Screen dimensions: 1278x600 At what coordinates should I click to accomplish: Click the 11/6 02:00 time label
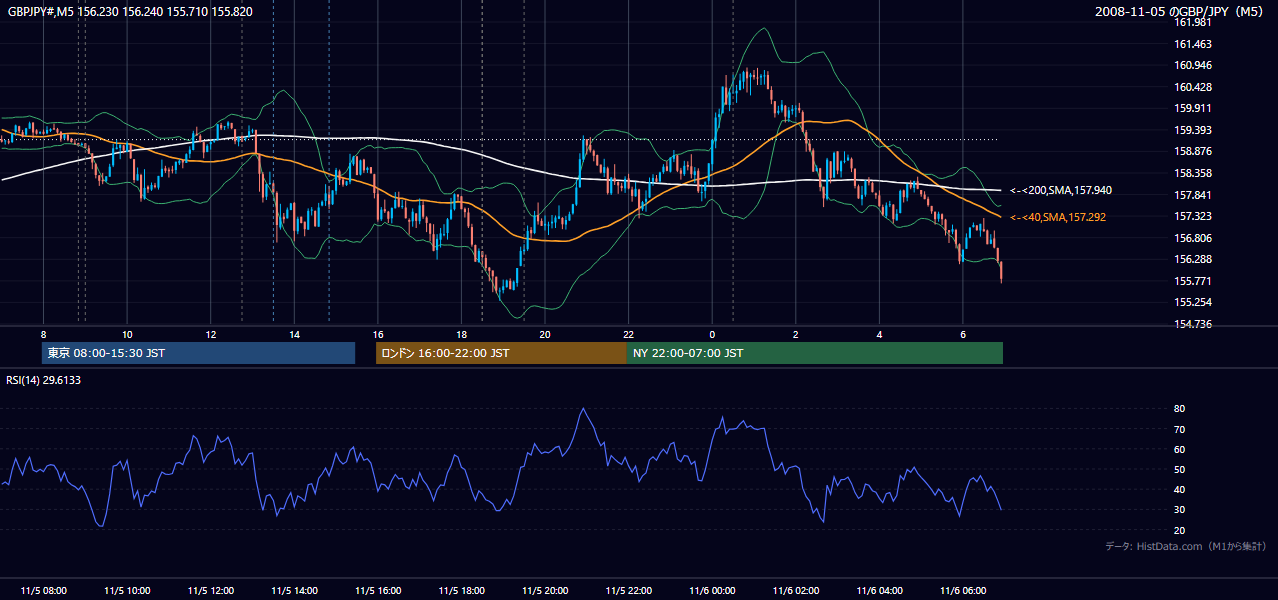(796, 591)
